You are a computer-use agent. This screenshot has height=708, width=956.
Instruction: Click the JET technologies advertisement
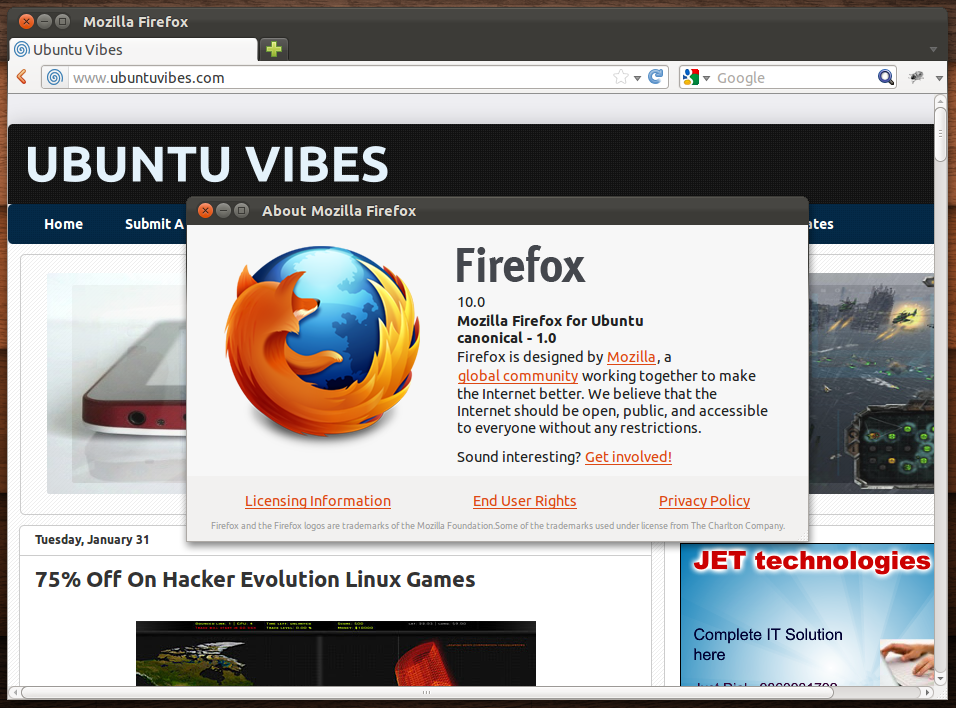807,615
